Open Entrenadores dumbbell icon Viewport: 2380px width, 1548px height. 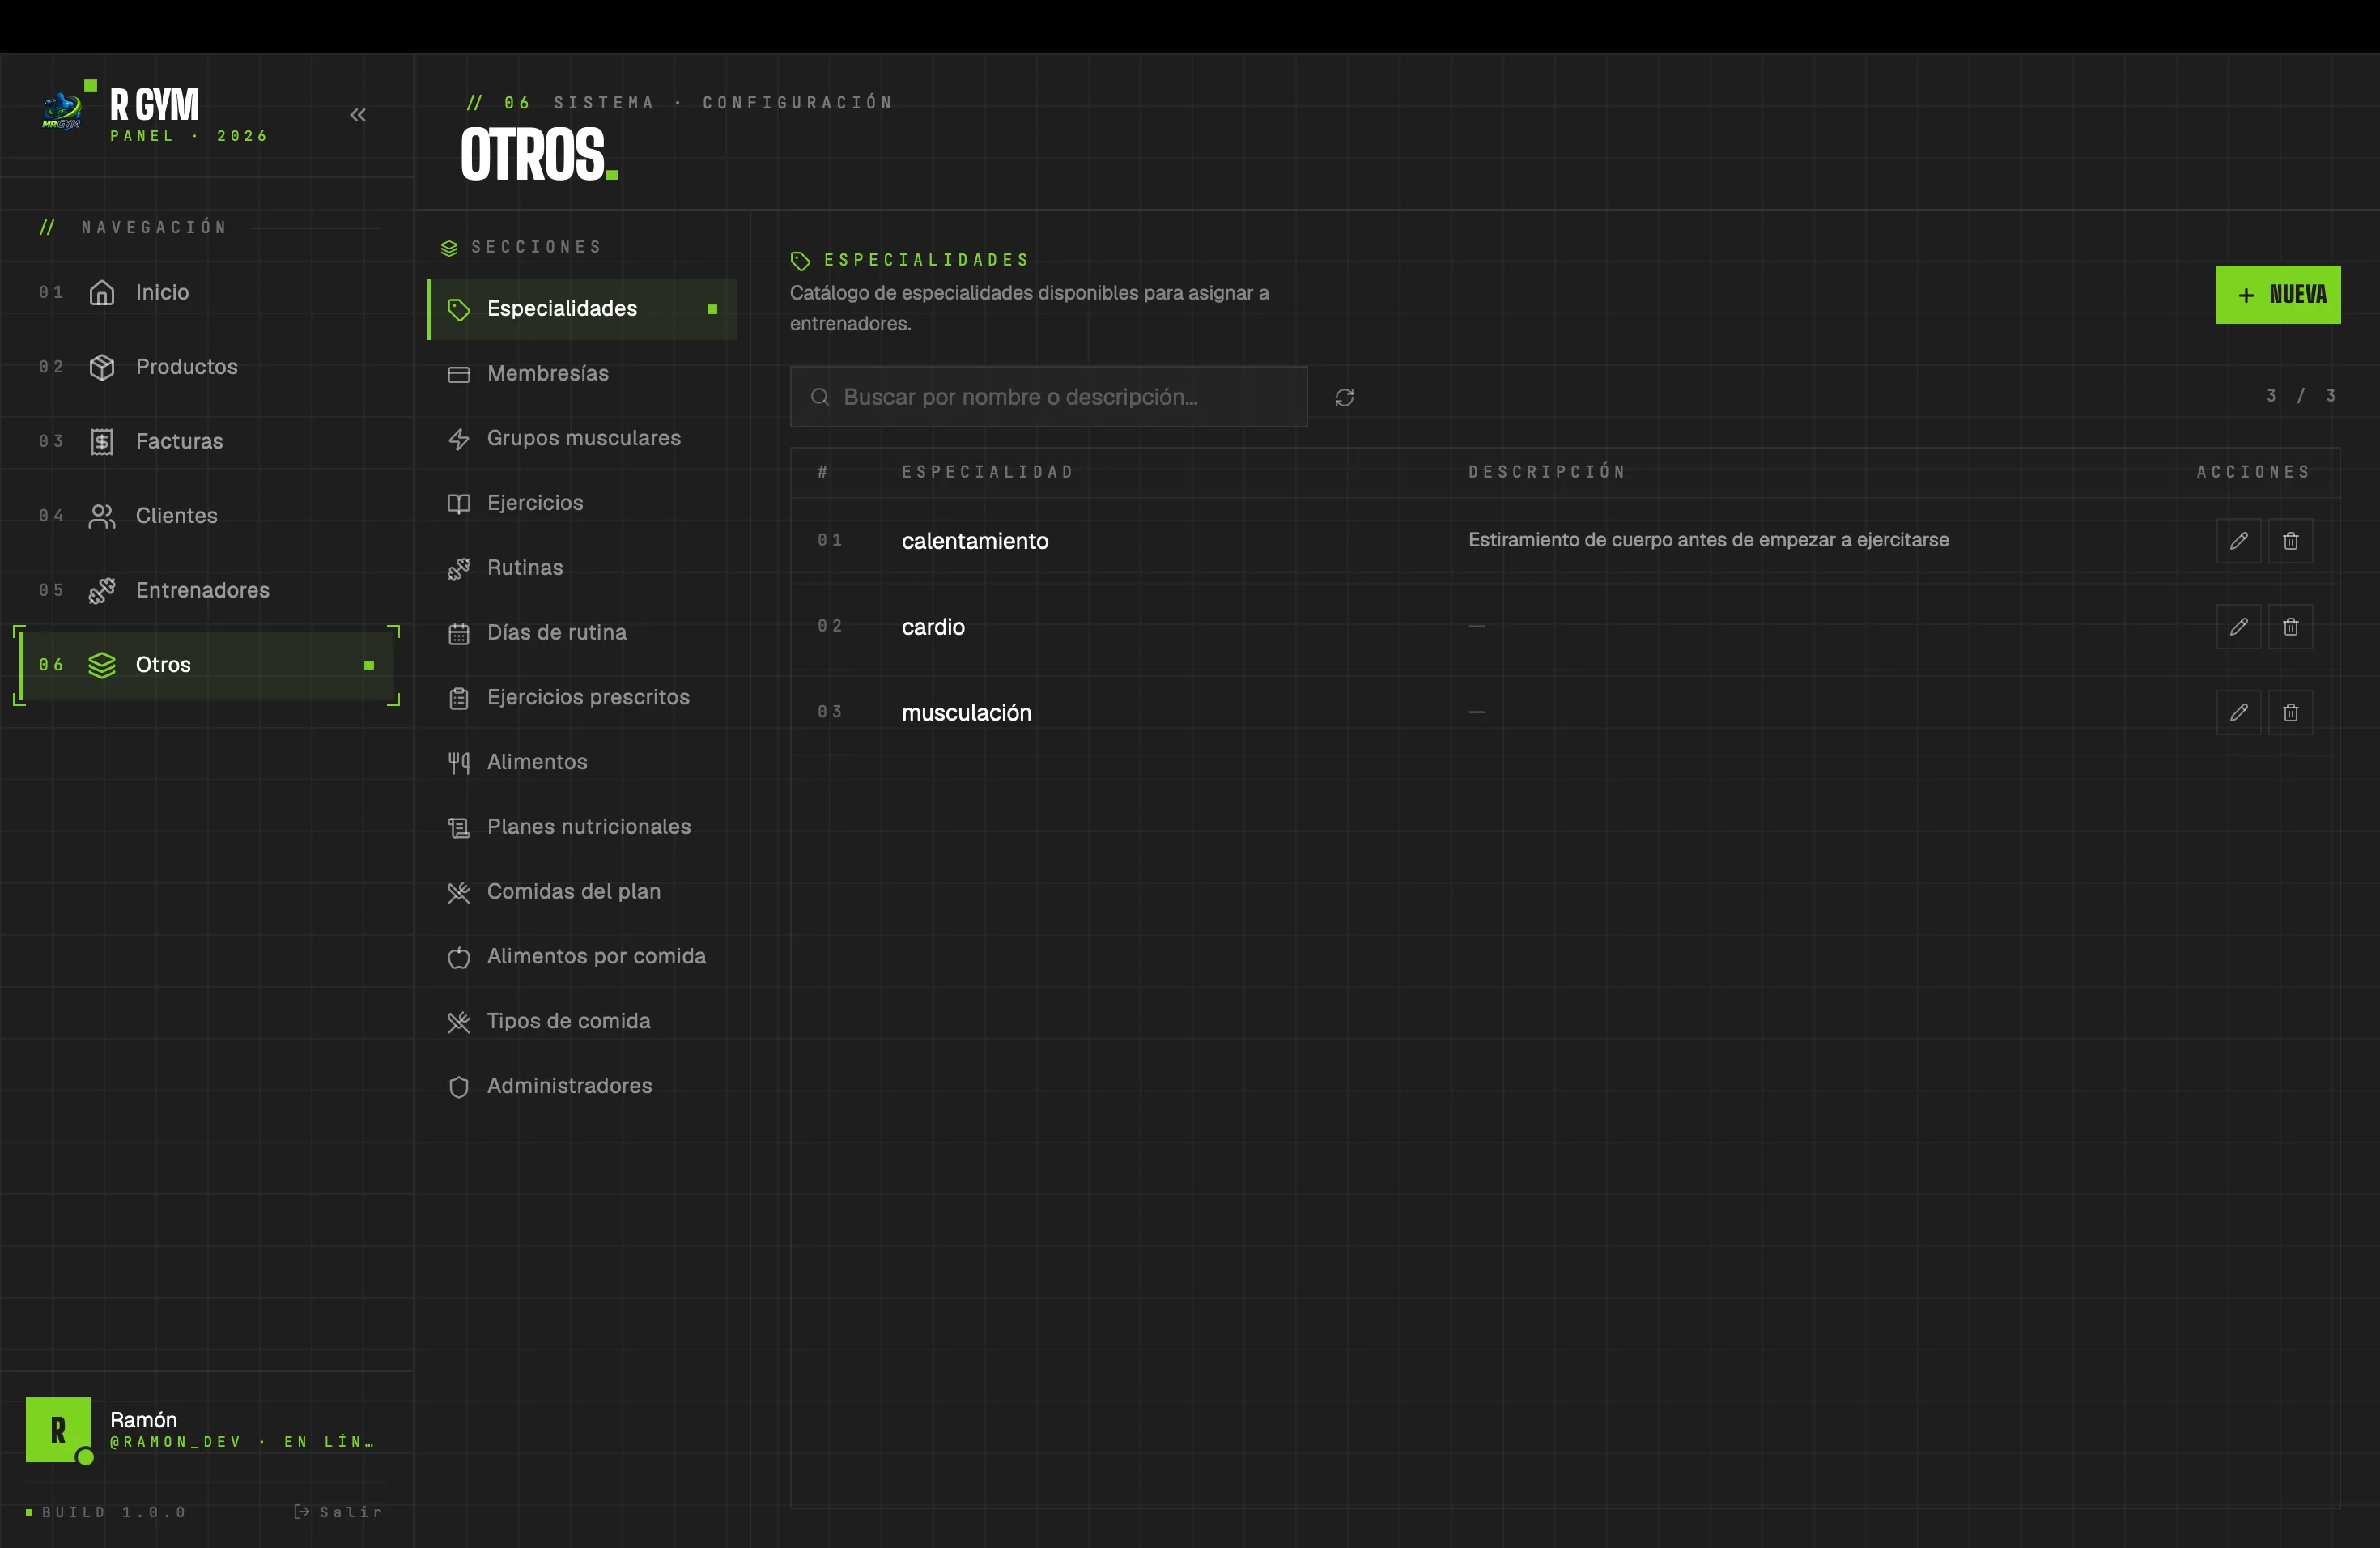click(x=102, y=590)
